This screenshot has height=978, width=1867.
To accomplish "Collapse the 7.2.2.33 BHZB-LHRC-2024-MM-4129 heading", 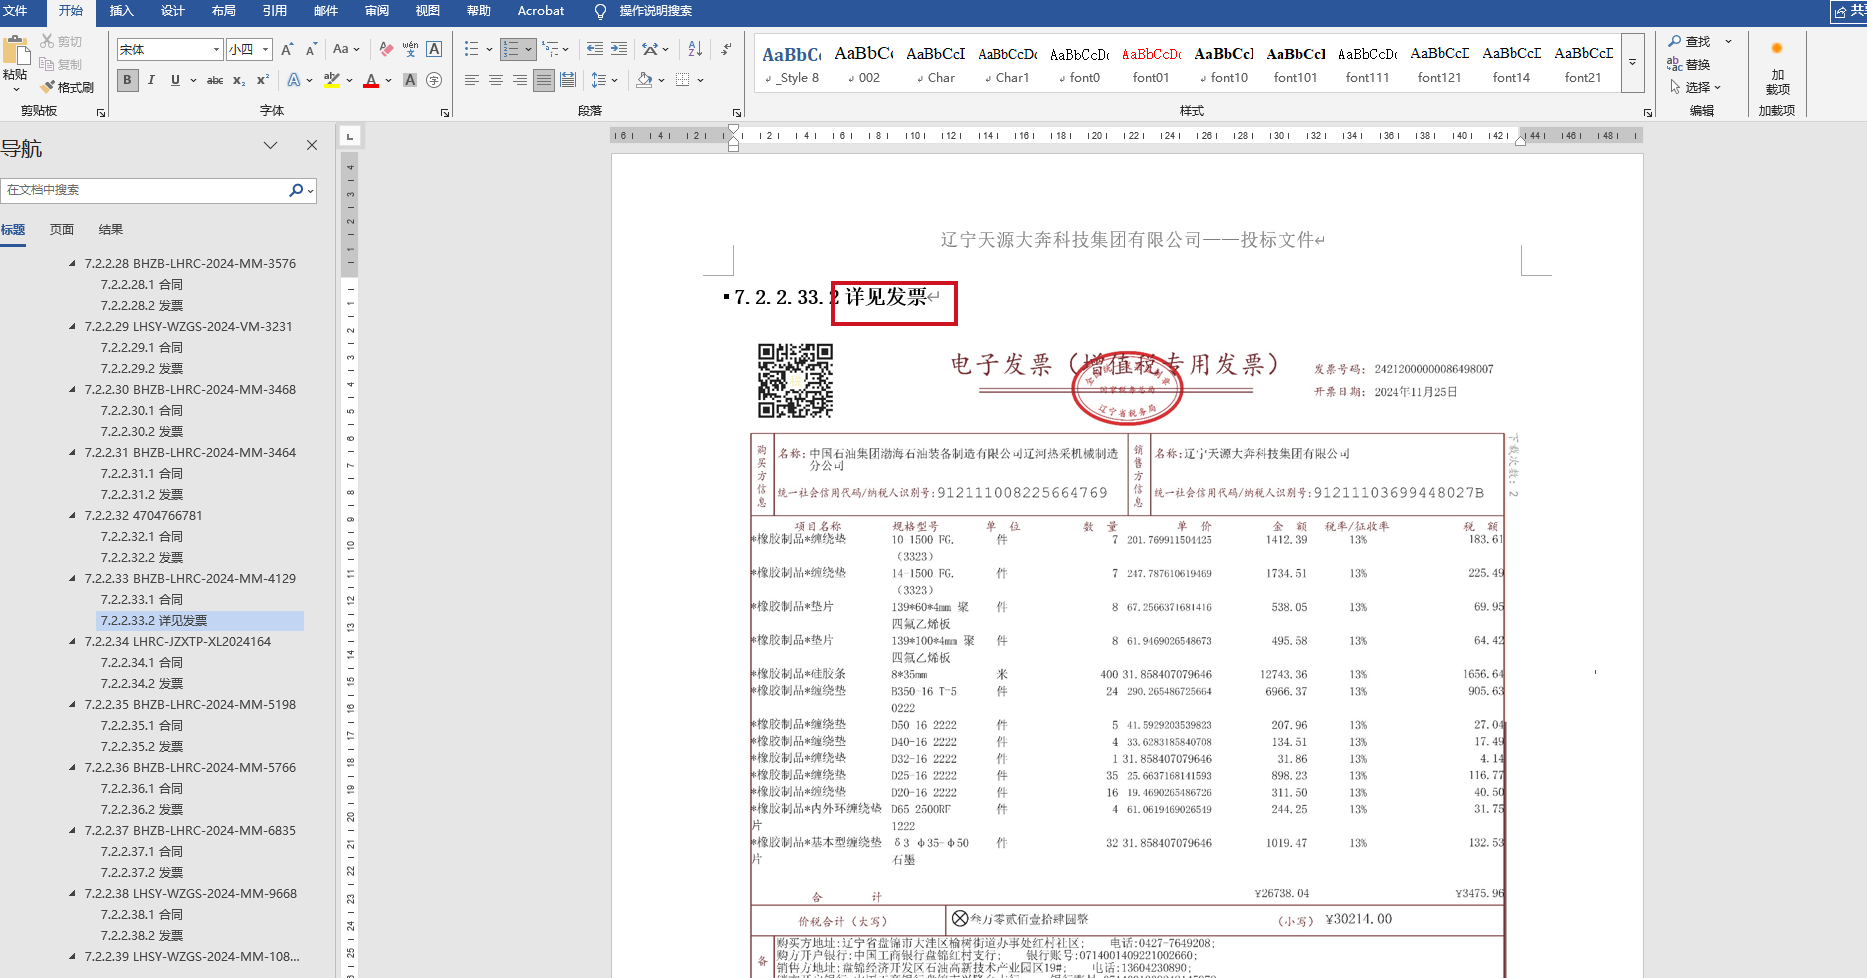I will 72,578.
